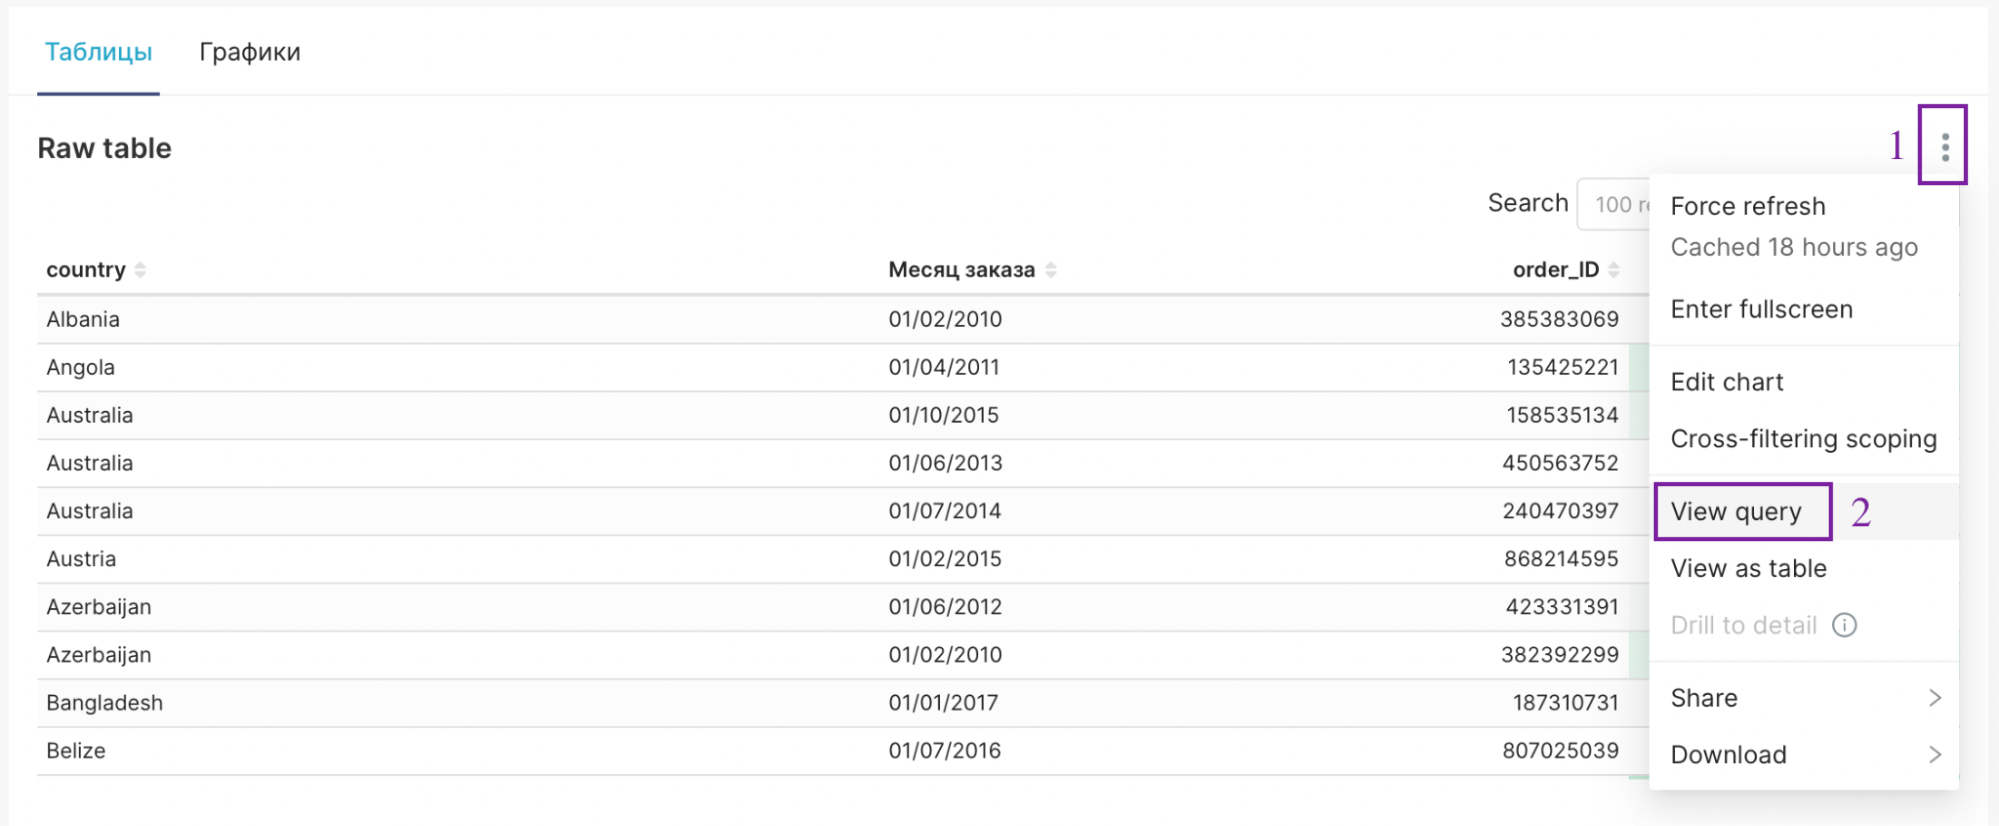Open the three-dot chart options menu
This screenshot has width=1999, height=826.
[1944, 147]
